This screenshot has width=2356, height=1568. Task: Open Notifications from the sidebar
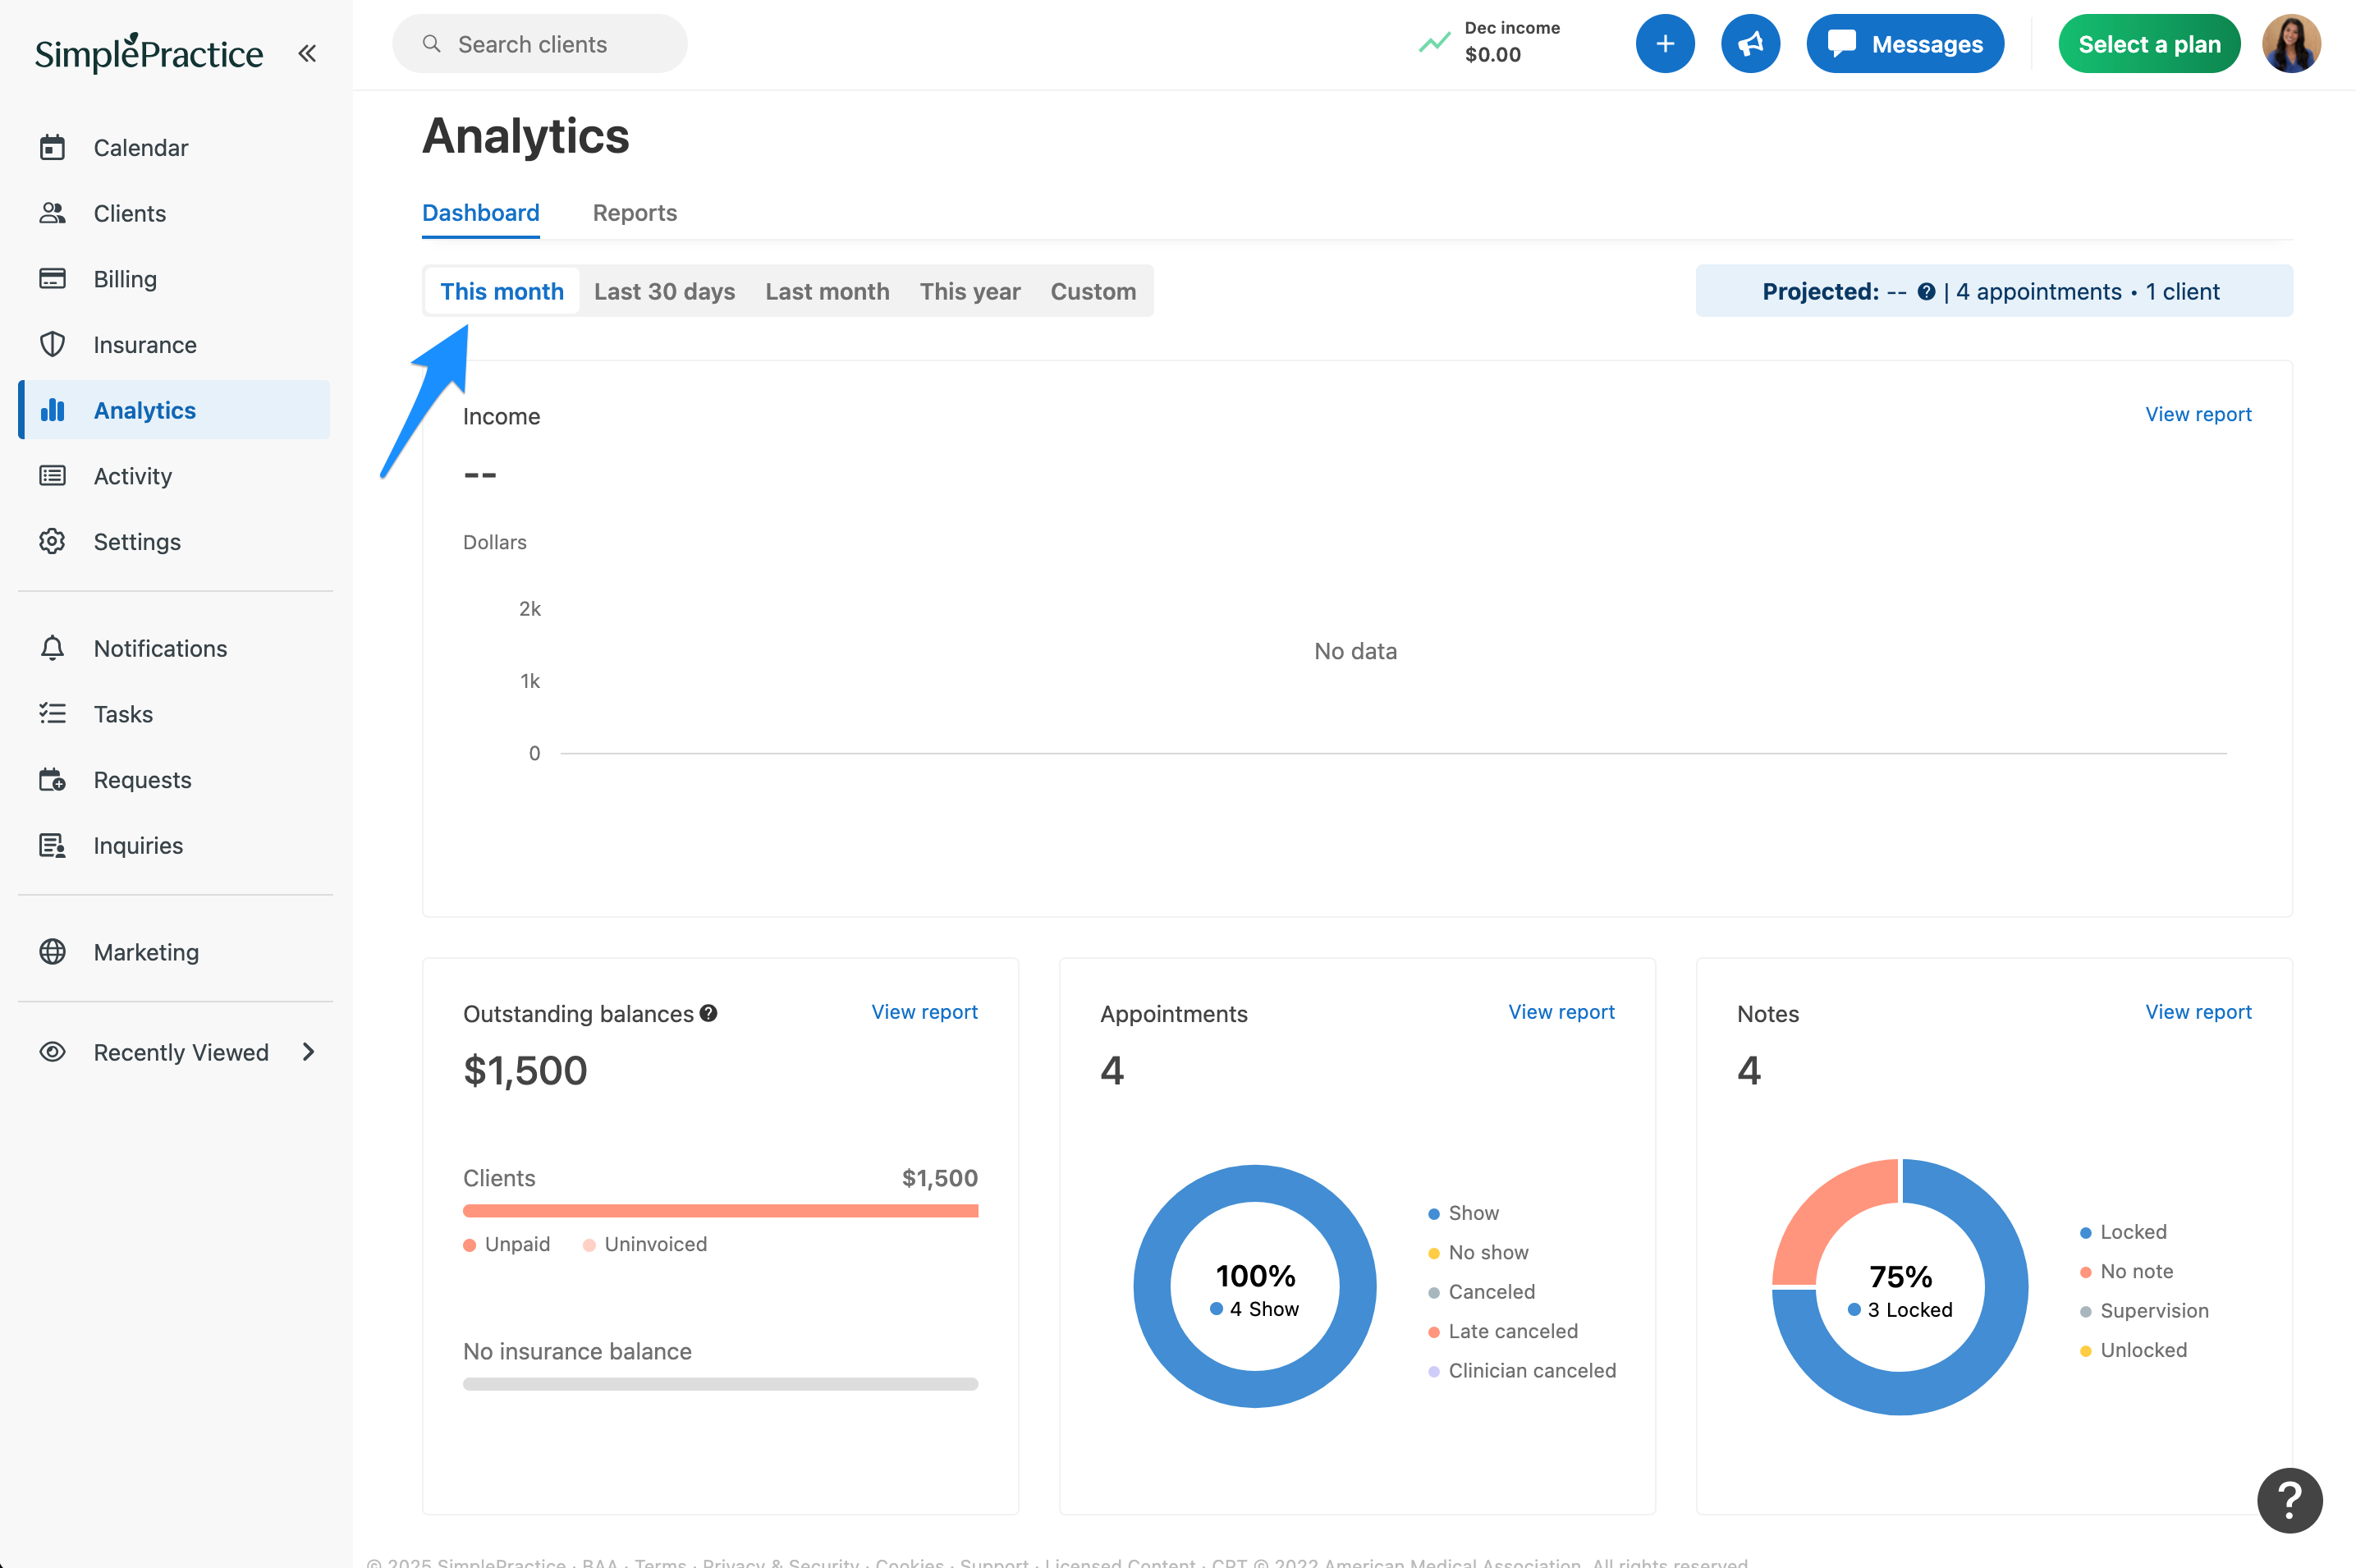[160, 648]
